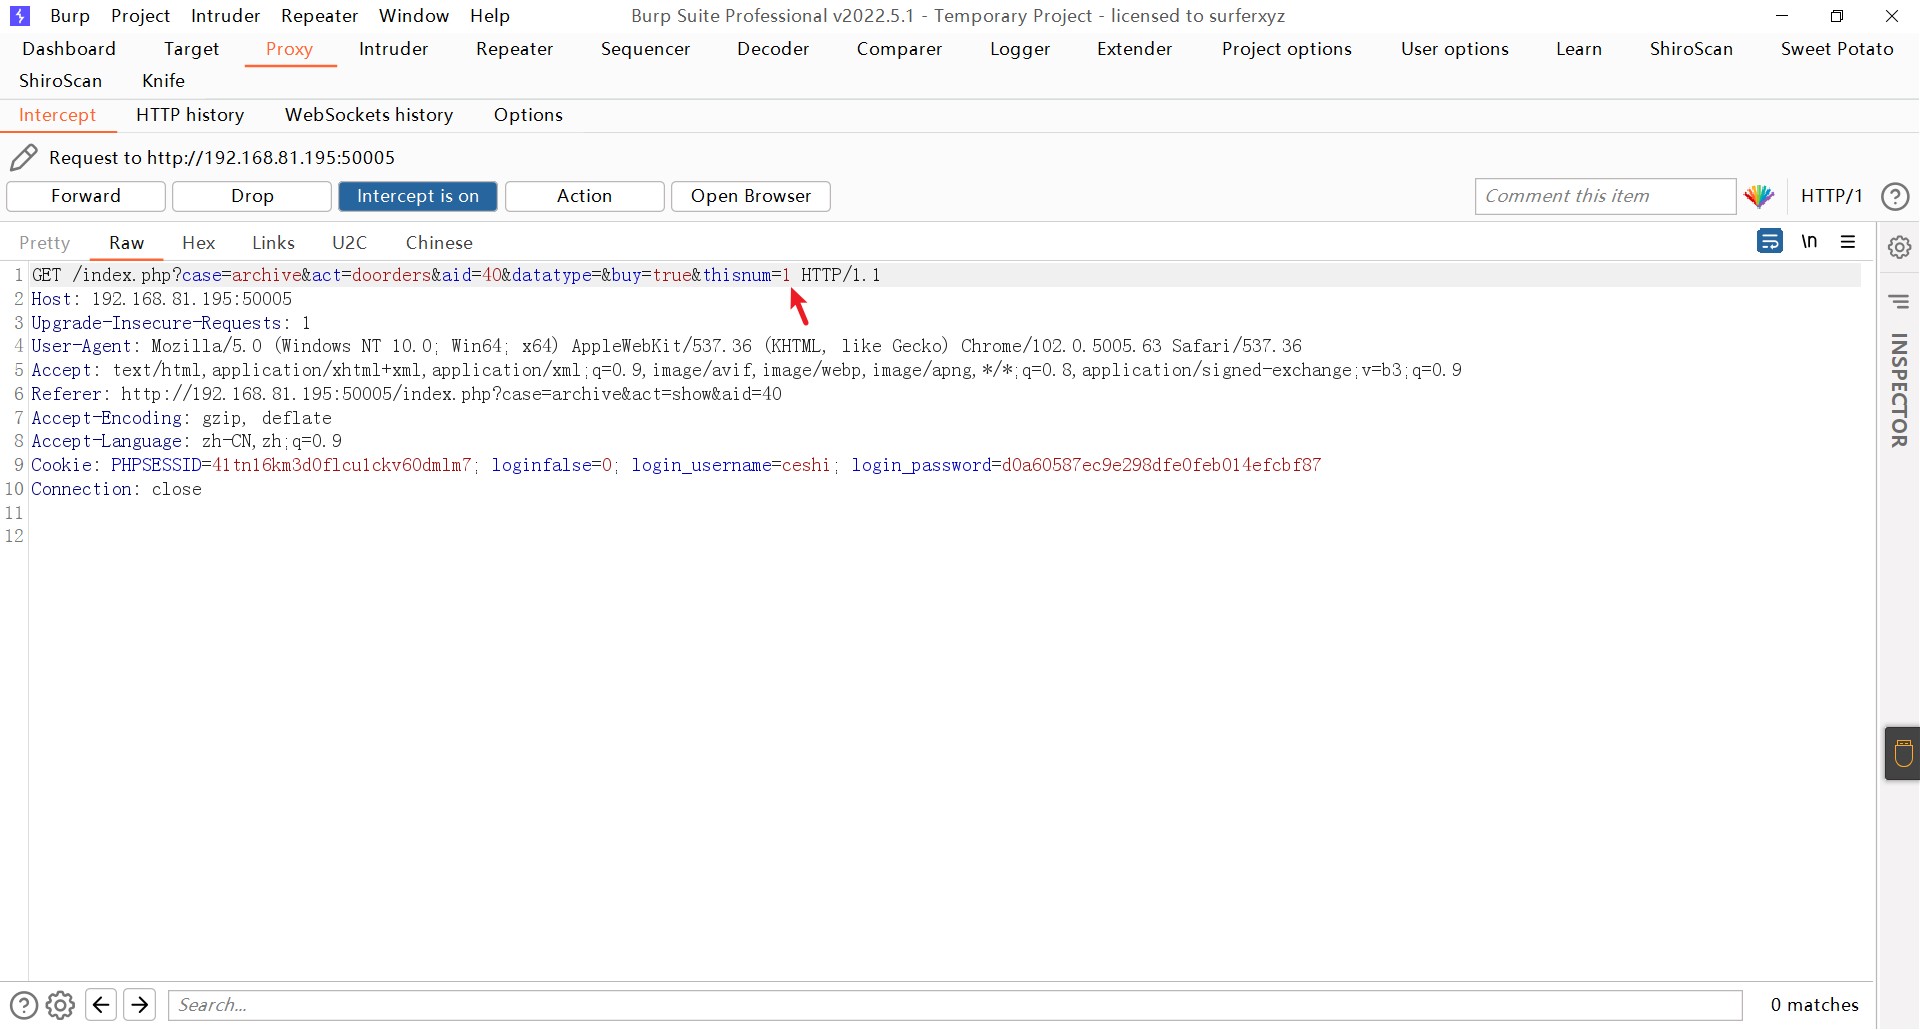Go to next search match arrow

tap(140, 1005)
